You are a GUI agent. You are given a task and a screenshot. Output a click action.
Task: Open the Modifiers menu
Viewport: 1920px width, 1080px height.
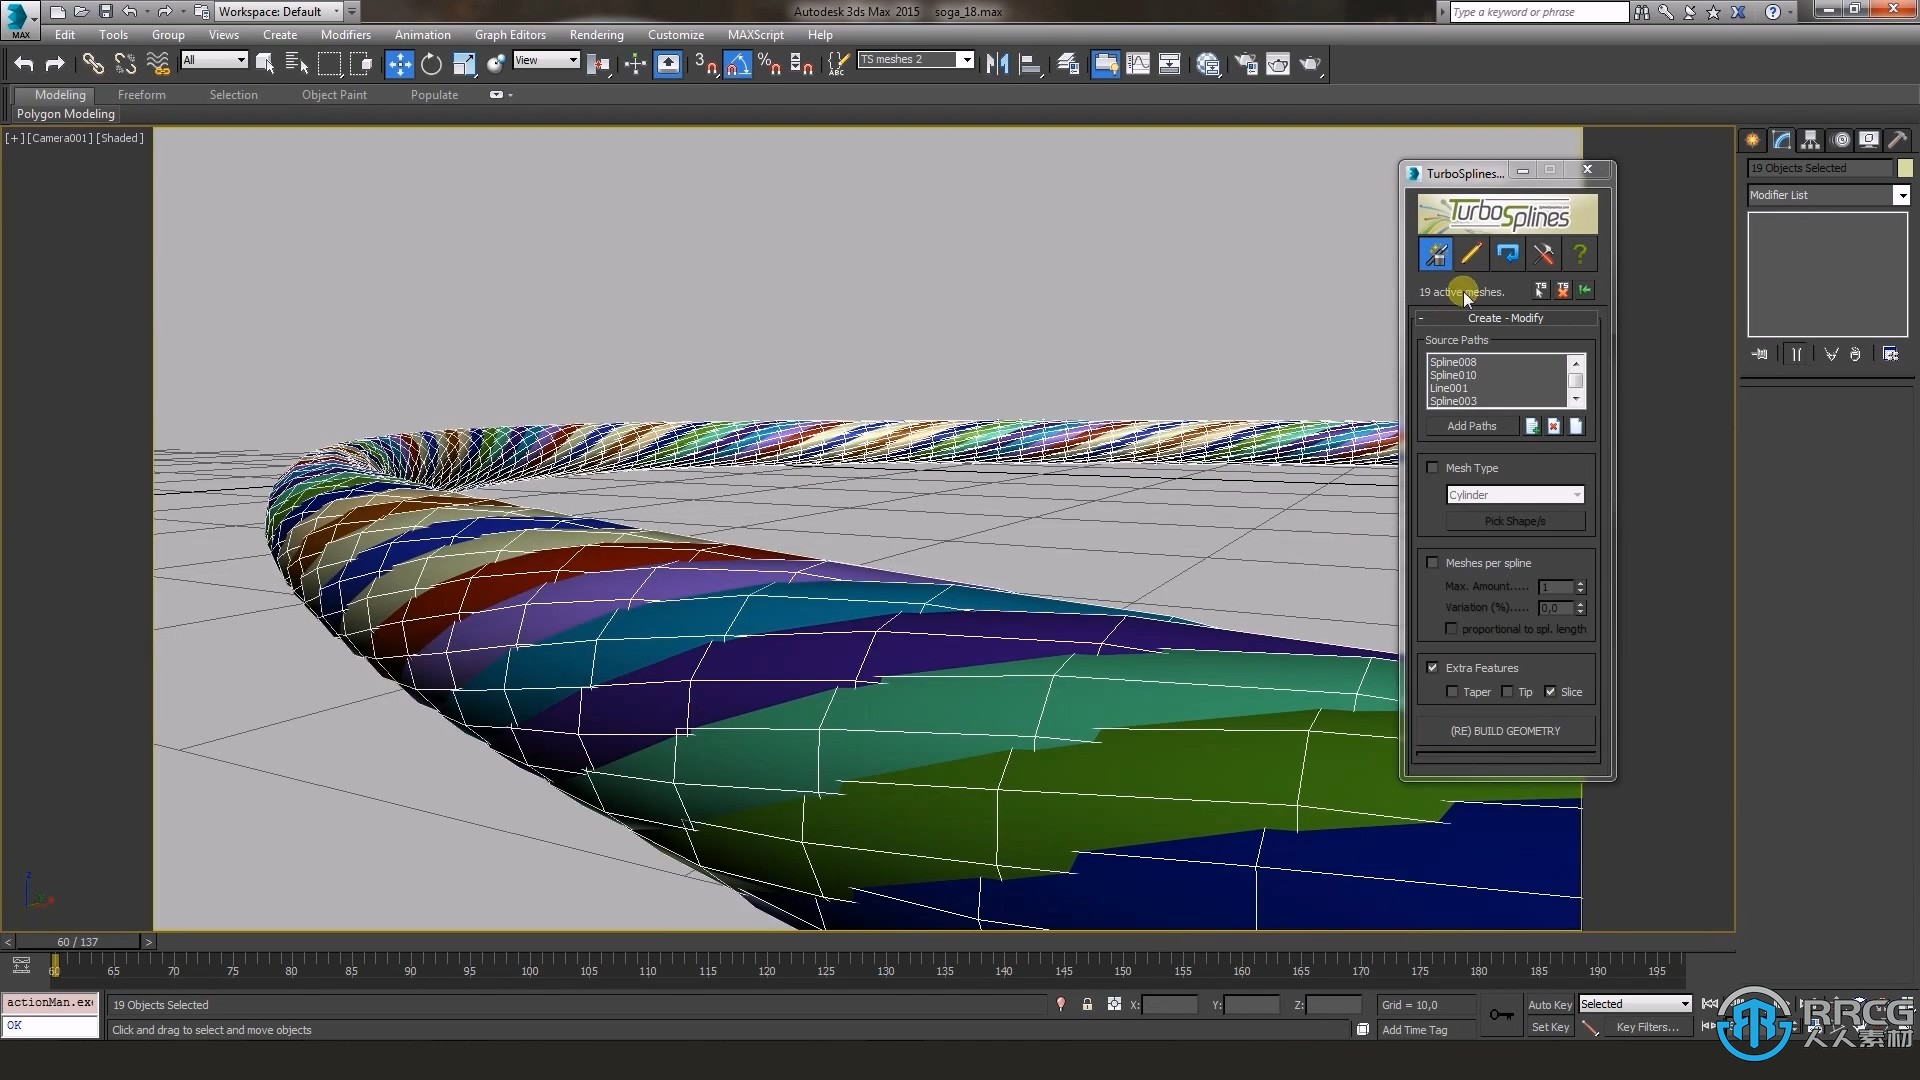click(345, 34)
